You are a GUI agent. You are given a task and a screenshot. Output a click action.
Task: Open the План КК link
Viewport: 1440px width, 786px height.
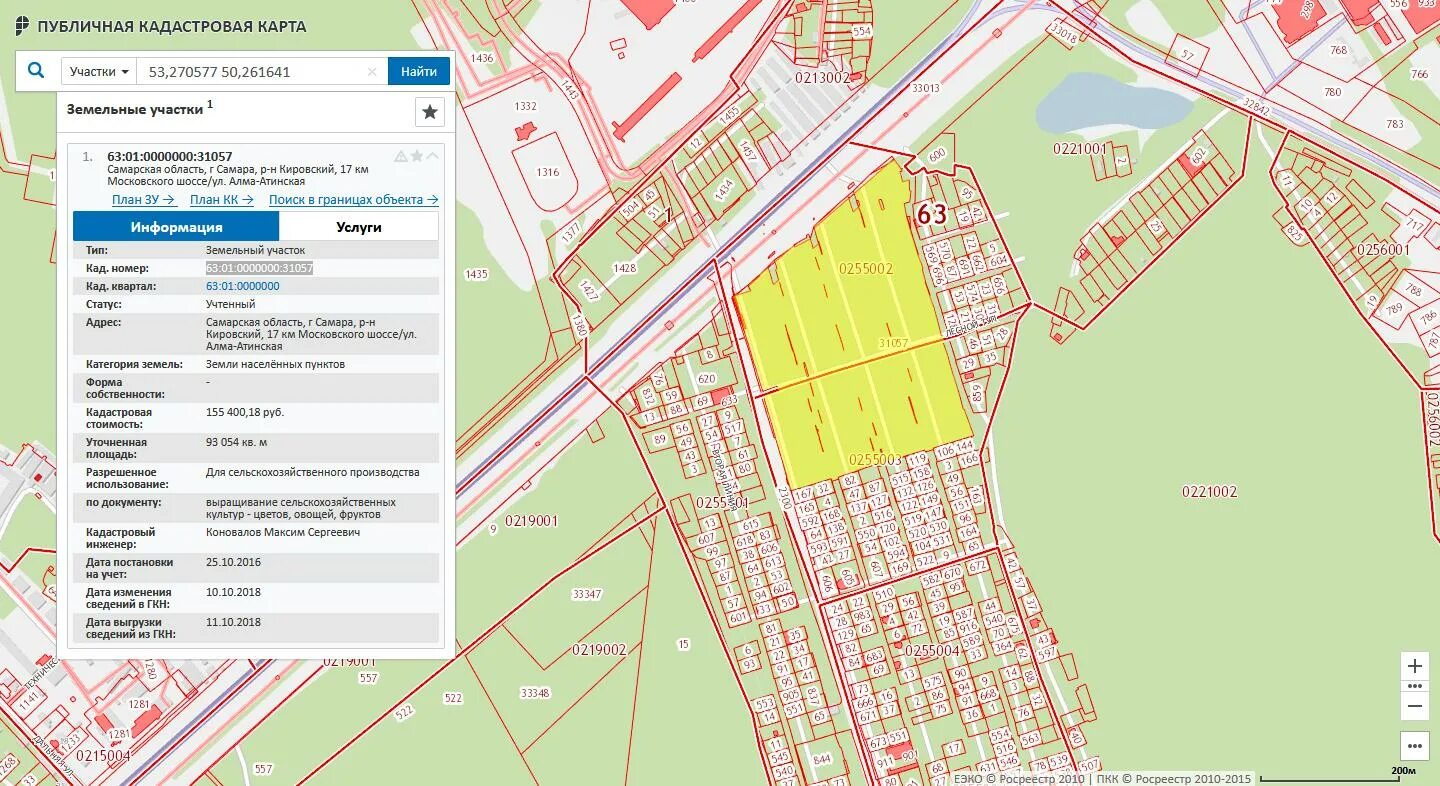coord(223,200)
